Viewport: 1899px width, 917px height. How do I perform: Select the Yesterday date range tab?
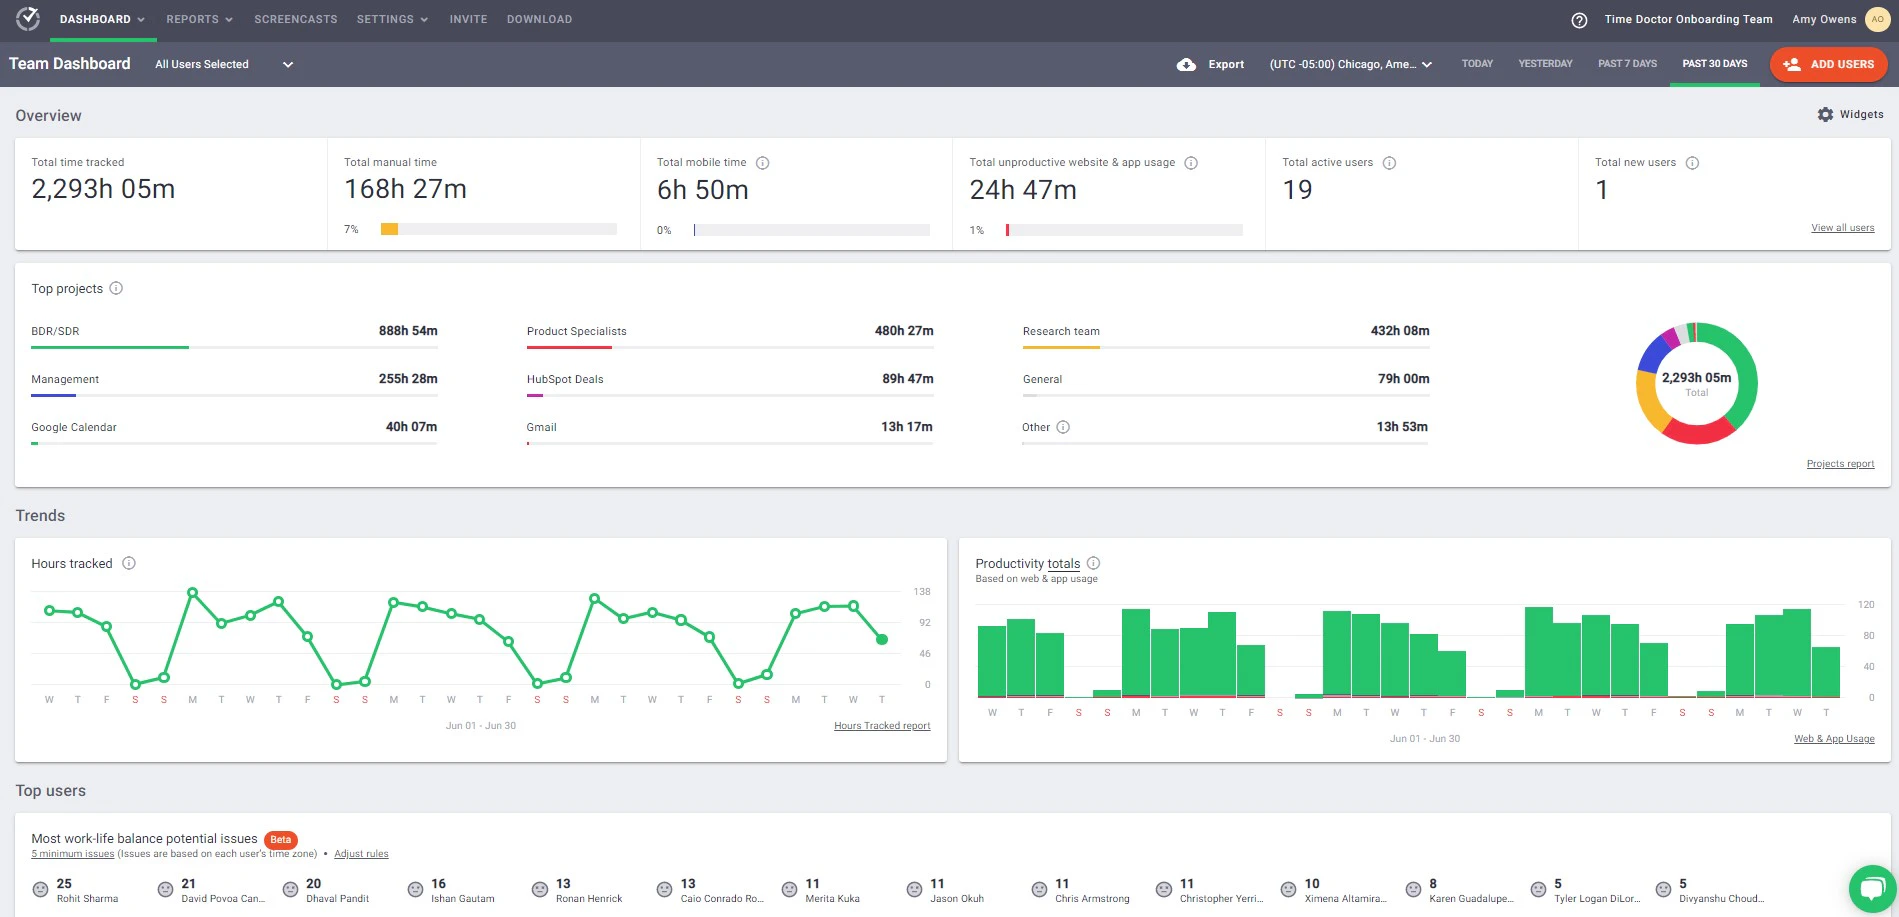coord(1545,64)
